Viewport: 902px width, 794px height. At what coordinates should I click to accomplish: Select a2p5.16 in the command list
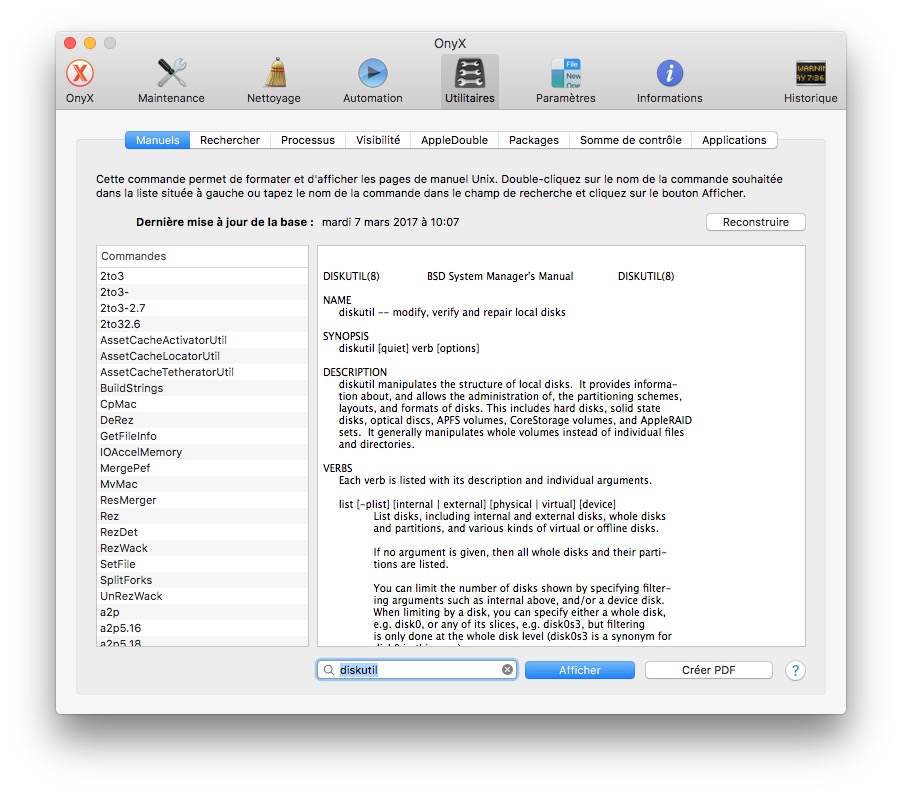click(x=202, y=628)
